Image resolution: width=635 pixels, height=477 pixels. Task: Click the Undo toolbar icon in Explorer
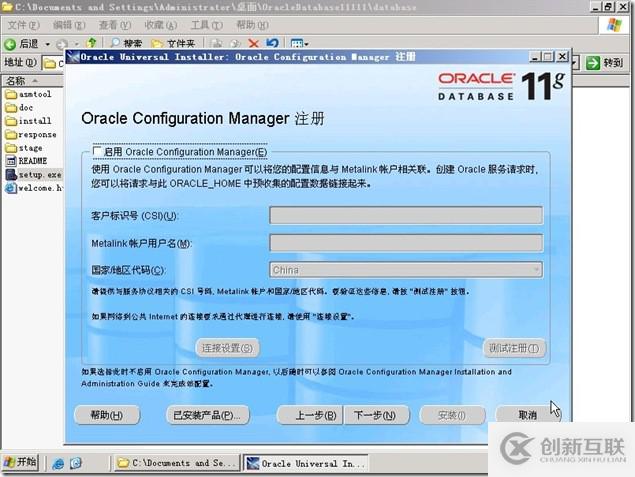point(273,43)
